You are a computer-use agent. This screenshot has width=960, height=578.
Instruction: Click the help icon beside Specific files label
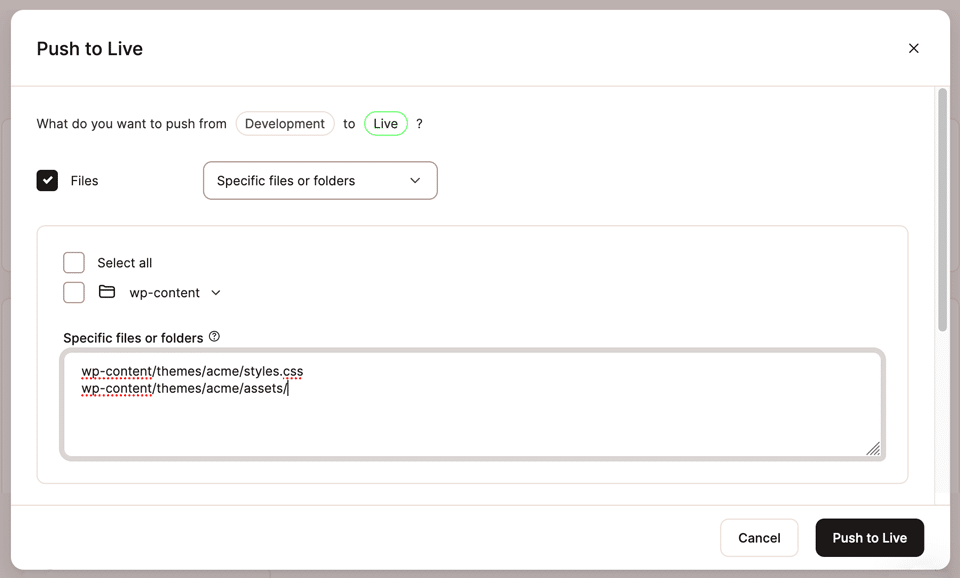click(x=214, y=337)
